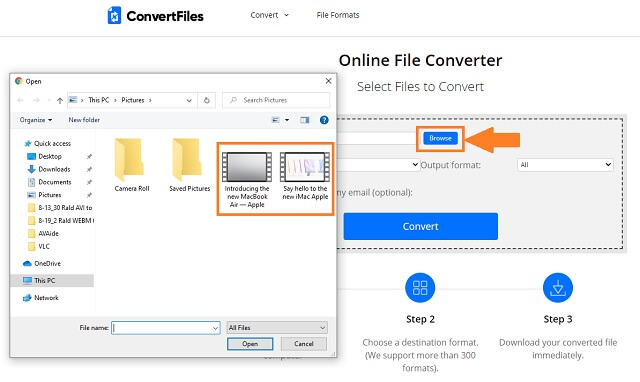Viewport: 640px width, 382px height.
Task: Select the Saved Pictures folder
Action: [x=190, y=165]
